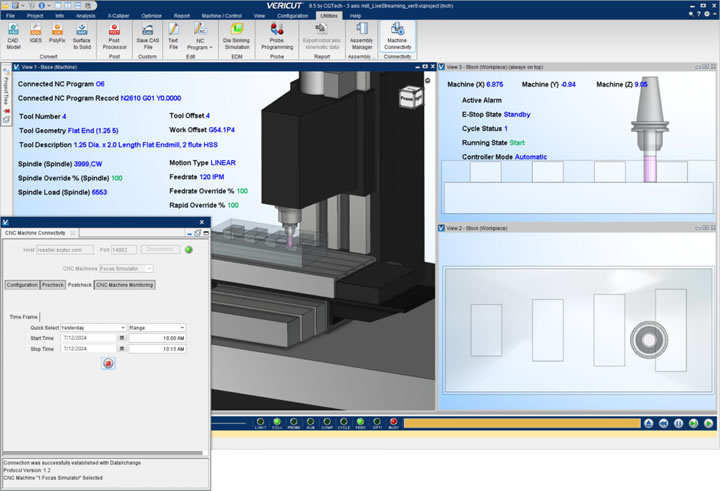Click the single step button

(x=693, y=423)
